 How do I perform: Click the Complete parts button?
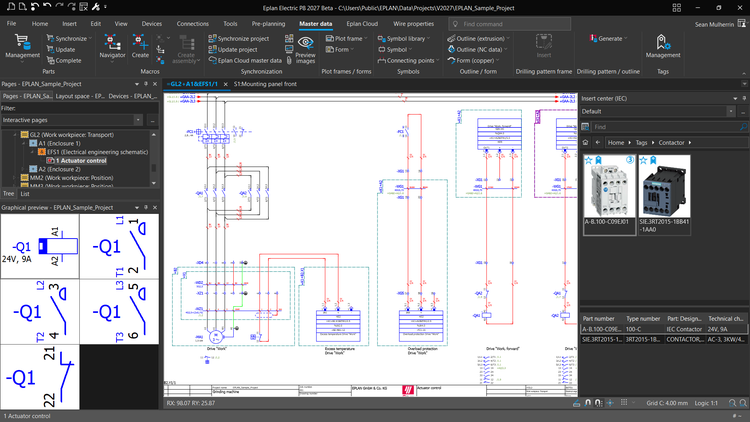point(64,60)
